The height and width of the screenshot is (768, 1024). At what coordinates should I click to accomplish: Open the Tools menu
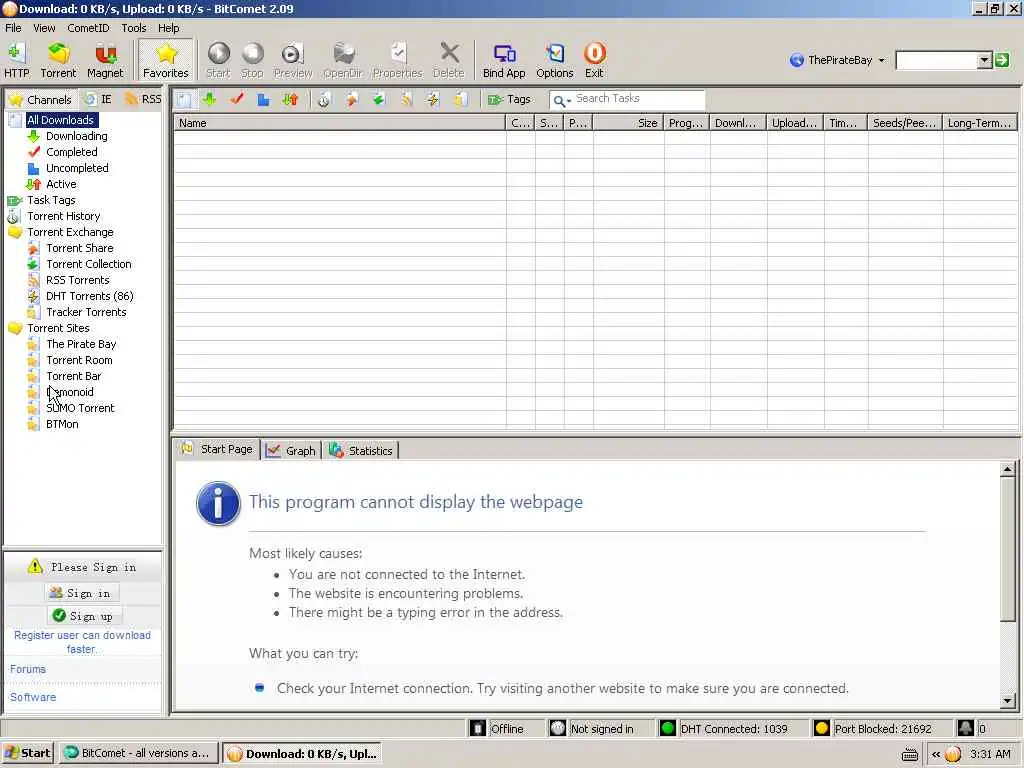134,28
